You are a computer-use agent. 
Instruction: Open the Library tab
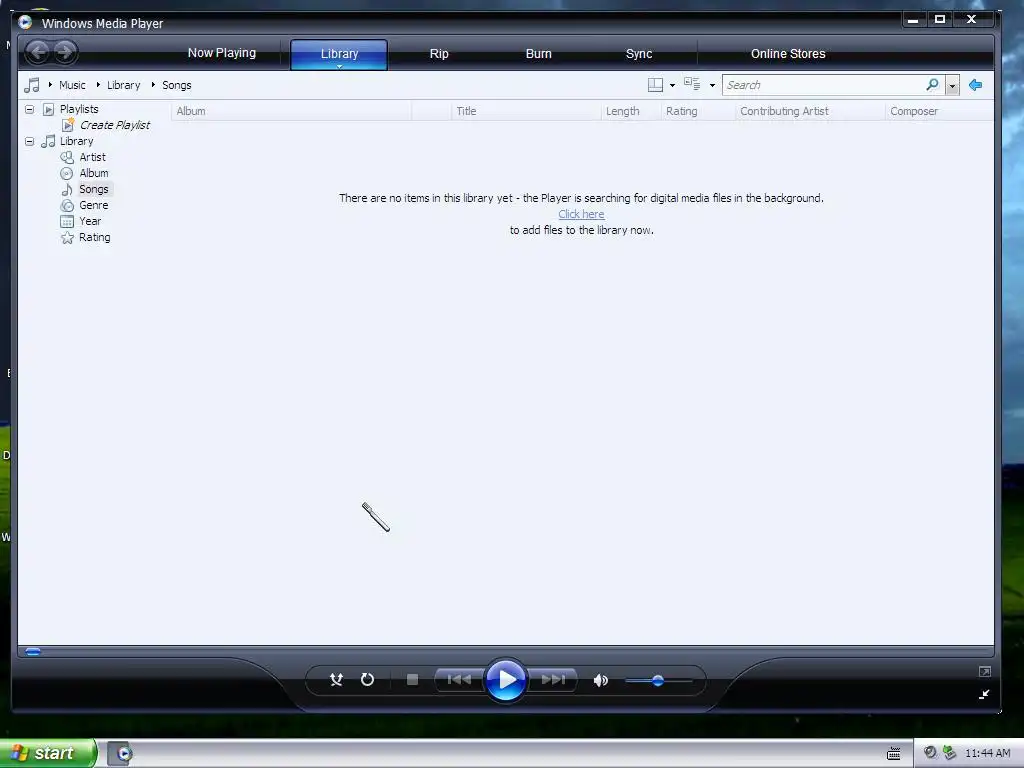coord(339,54)
